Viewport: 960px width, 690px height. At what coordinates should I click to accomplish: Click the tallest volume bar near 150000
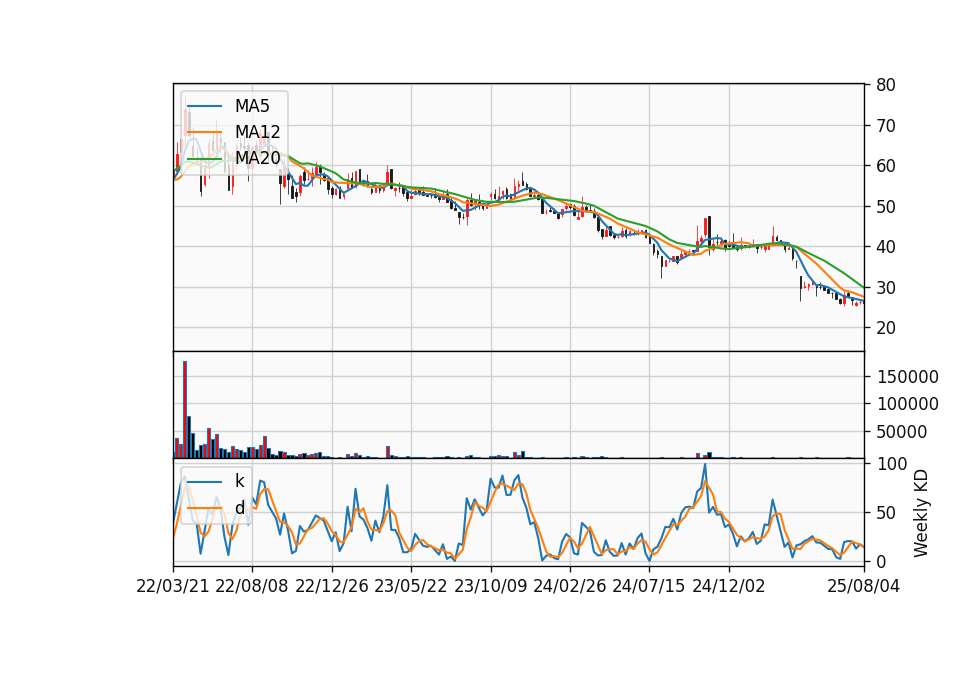click(x=185, y=409)
